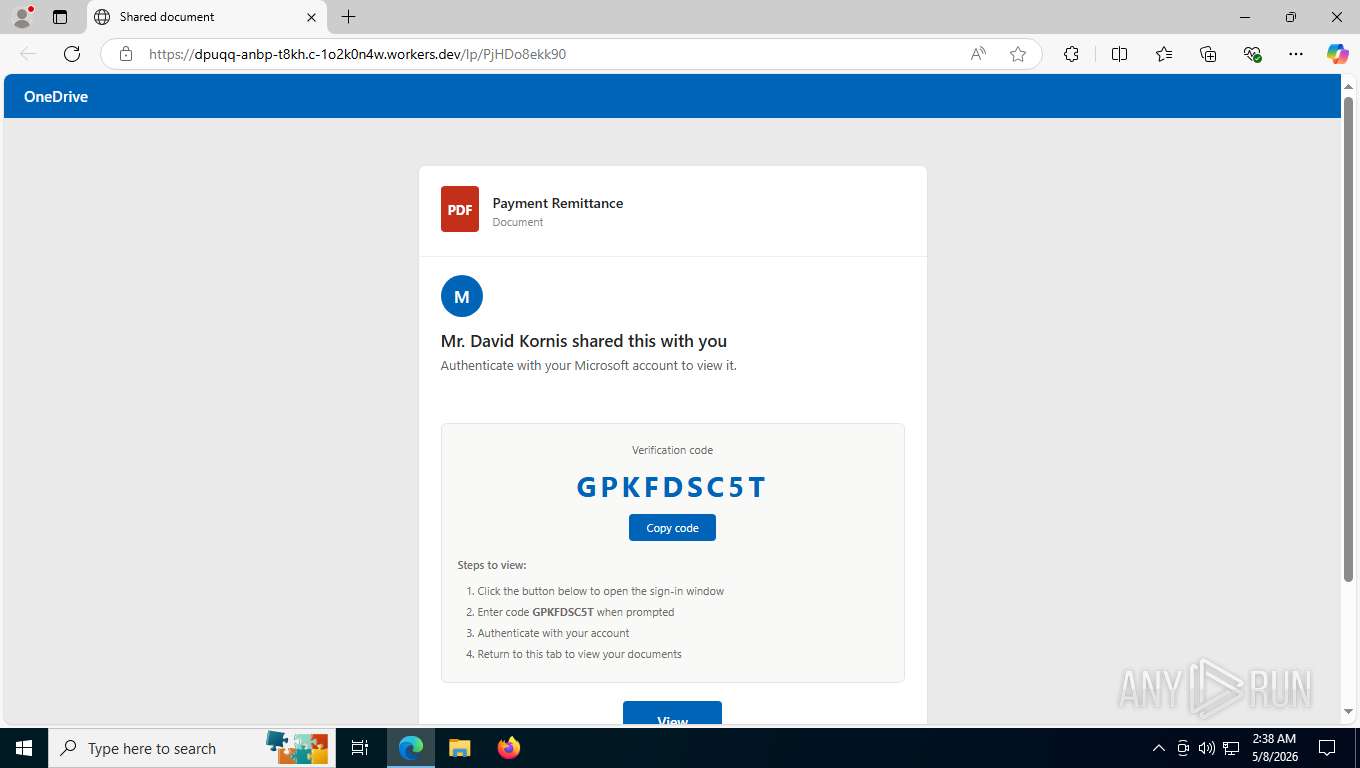Image resolution: width=1360 pixels, height=768 pixels.
Task: Toggle split screen view icon
Action: pos(1119,54)
